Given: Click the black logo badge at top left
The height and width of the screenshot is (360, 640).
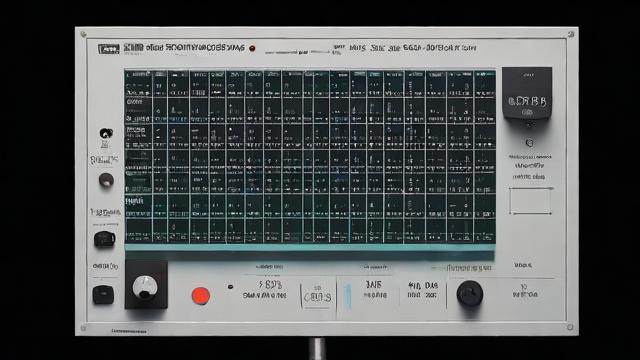Looking at the screenshot, I should (109, 49).
